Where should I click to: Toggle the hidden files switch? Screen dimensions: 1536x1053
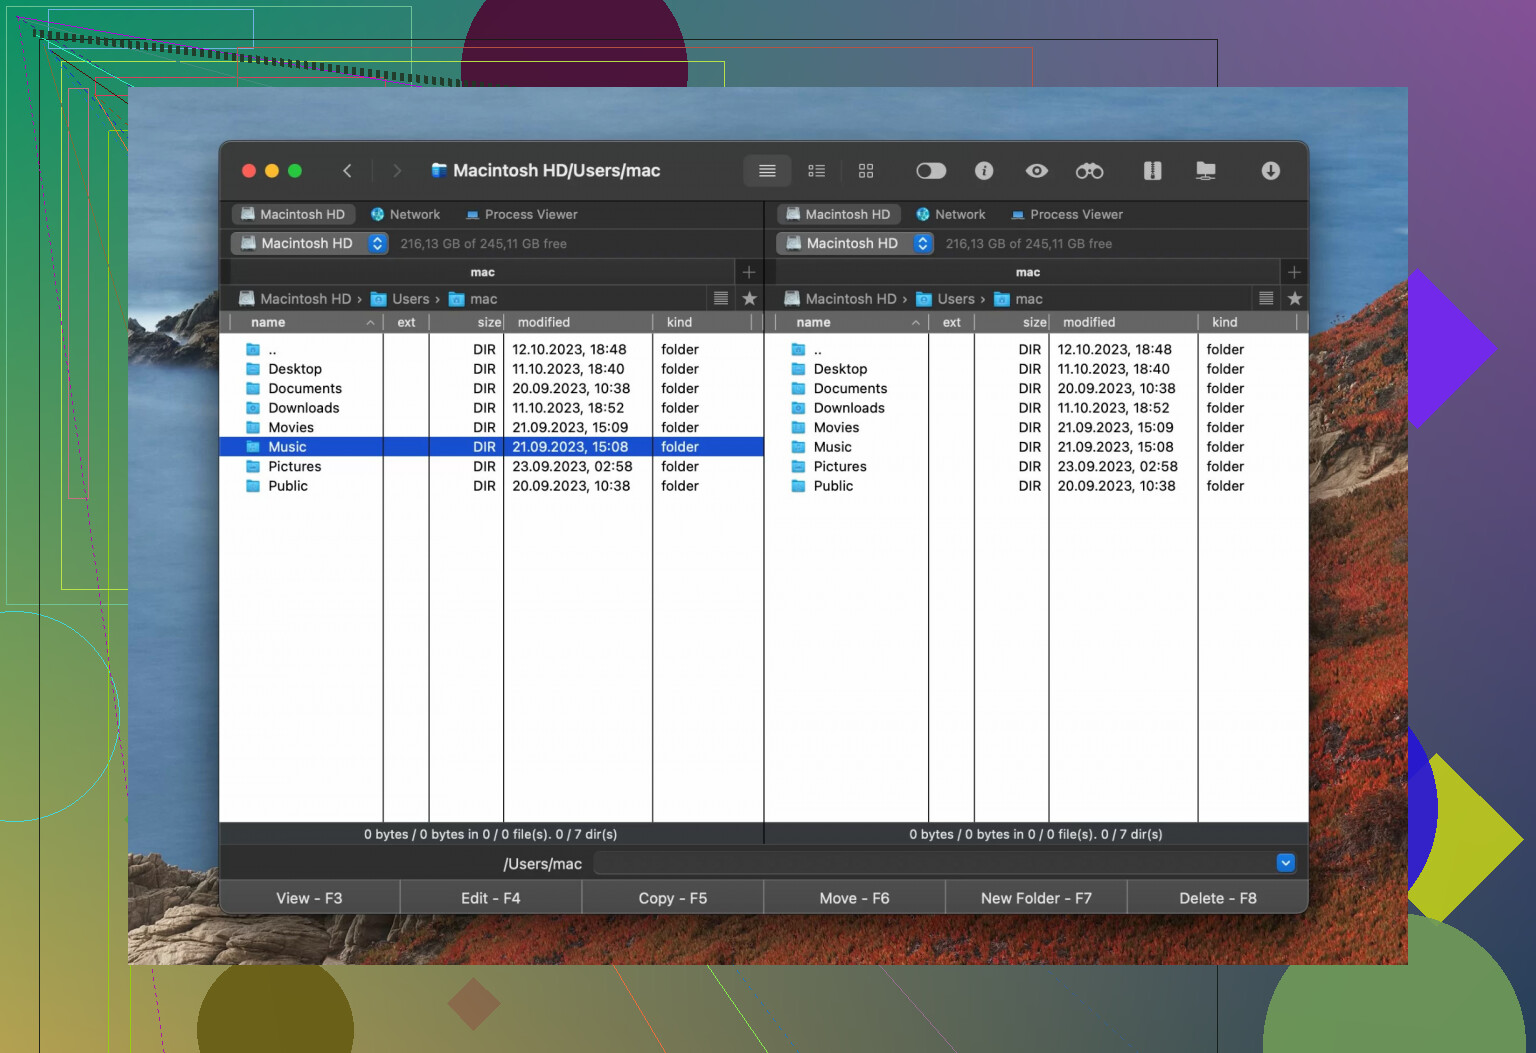pyautogui.click(x=931, y=171)
